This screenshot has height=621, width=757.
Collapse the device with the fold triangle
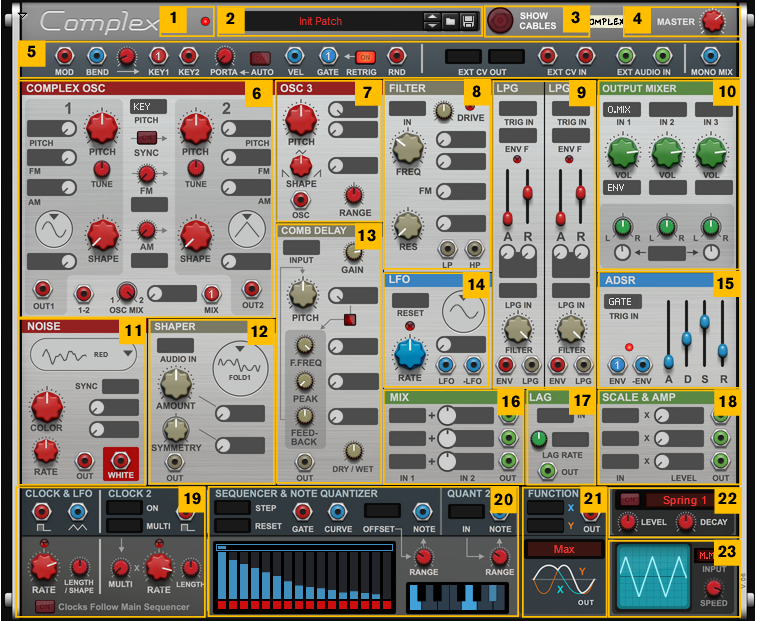tap(22, 16)
